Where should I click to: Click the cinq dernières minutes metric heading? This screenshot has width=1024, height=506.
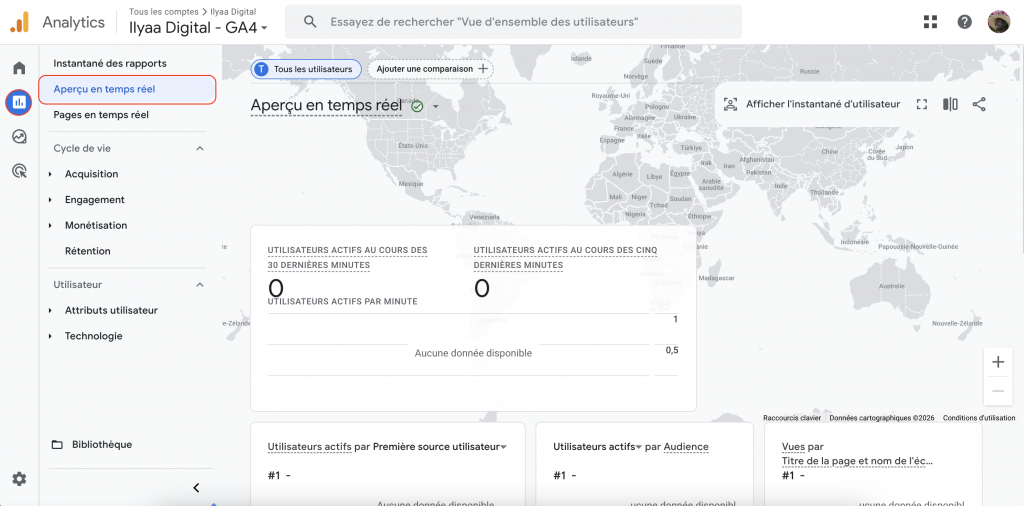point(566,258)
